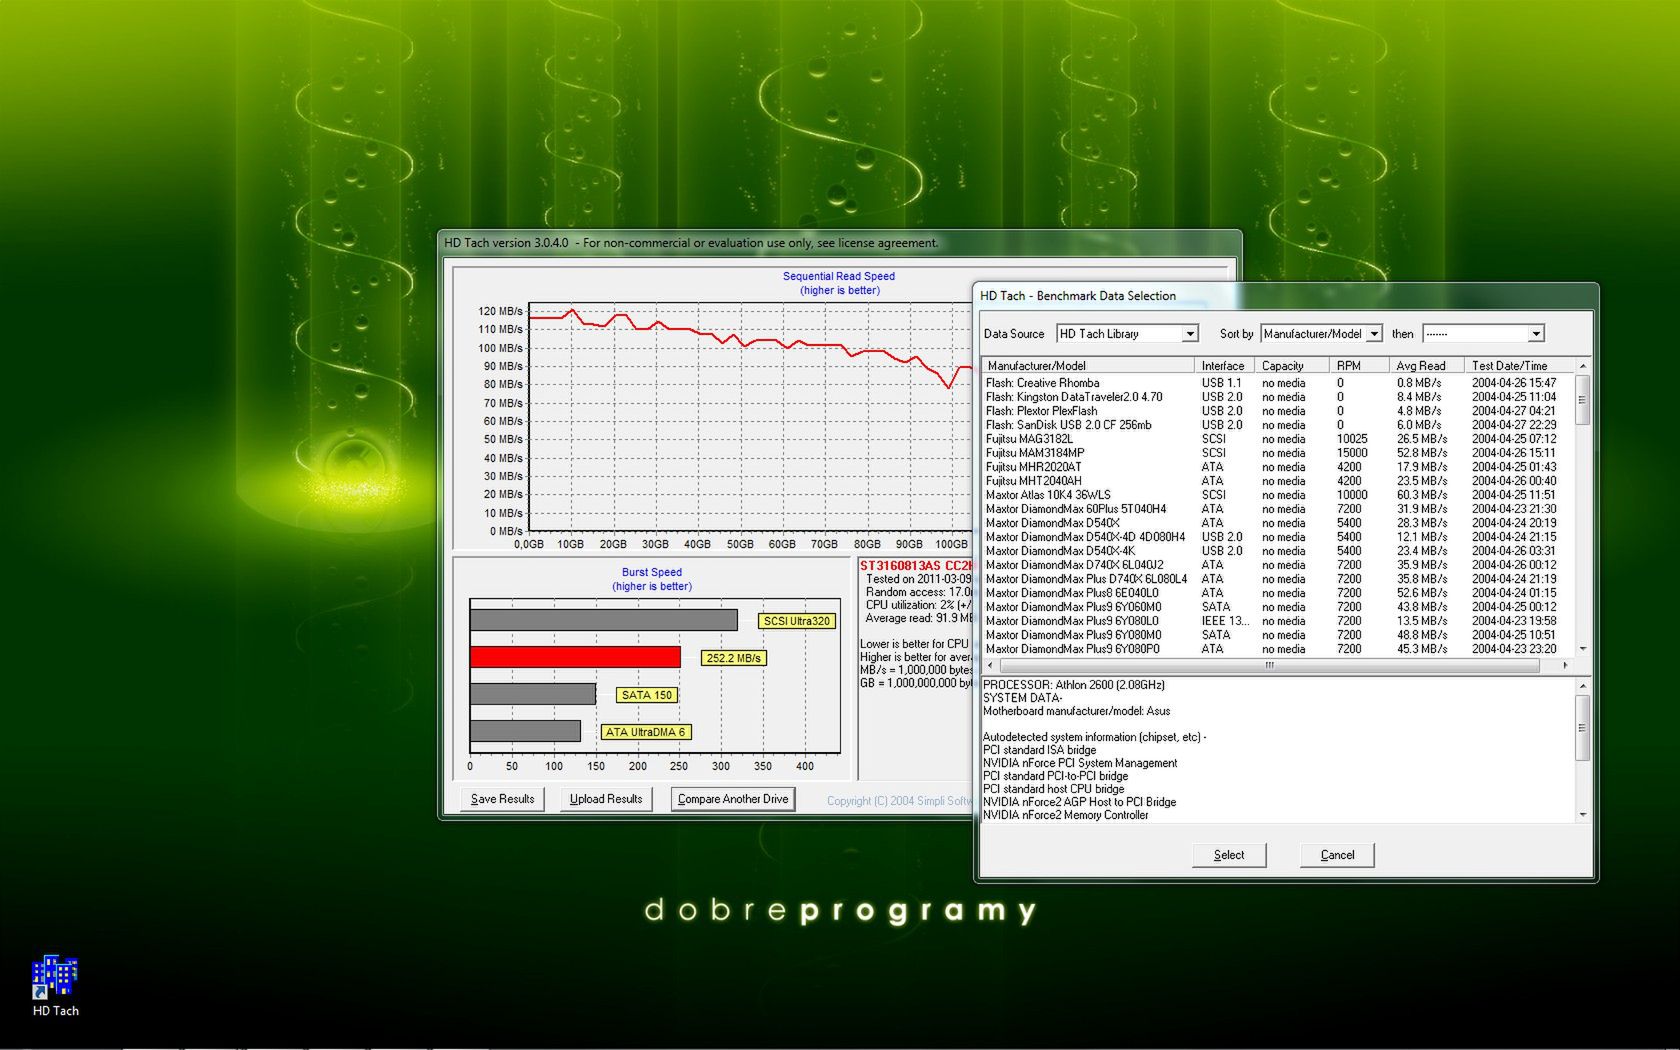Select Flash: Kingston DataTraveler2.0 4.70 row
The height and width of the screenshot is (1050, 1680).
click(x=1278, y=397)
